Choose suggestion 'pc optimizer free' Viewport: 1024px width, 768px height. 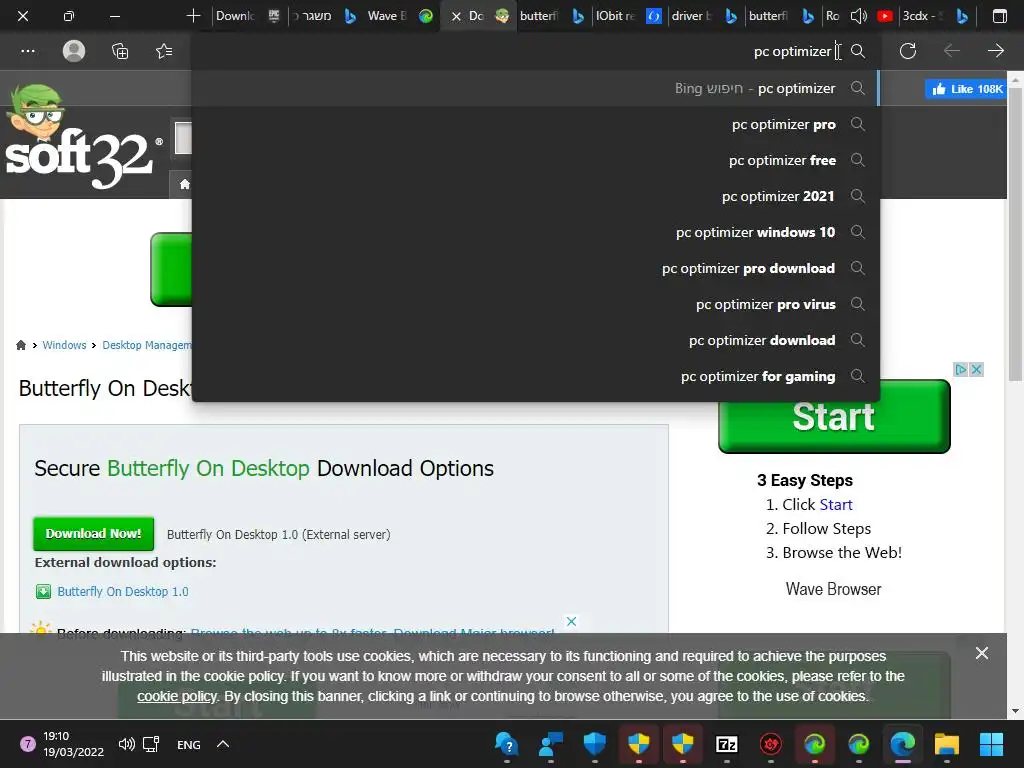tap(536, 160)
